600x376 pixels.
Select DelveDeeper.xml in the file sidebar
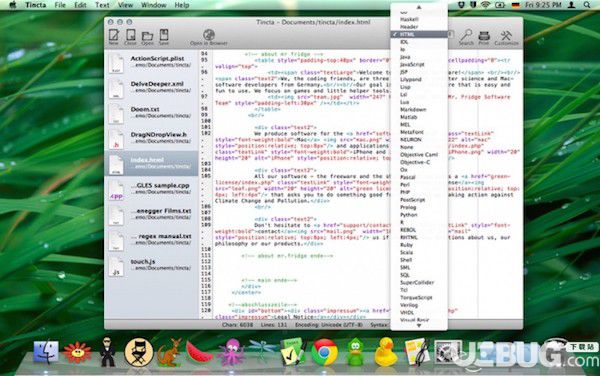point(151,87)
